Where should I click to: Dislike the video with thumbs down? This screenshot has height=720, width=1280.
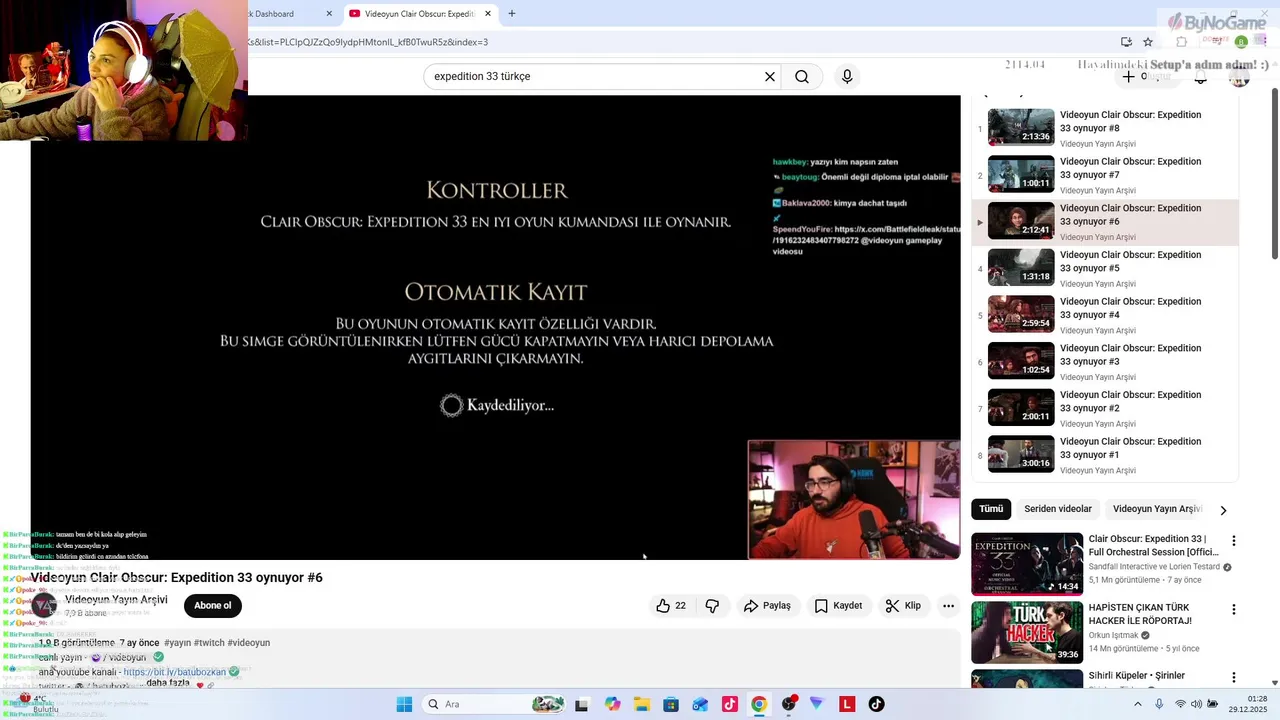tap(712, 606)
